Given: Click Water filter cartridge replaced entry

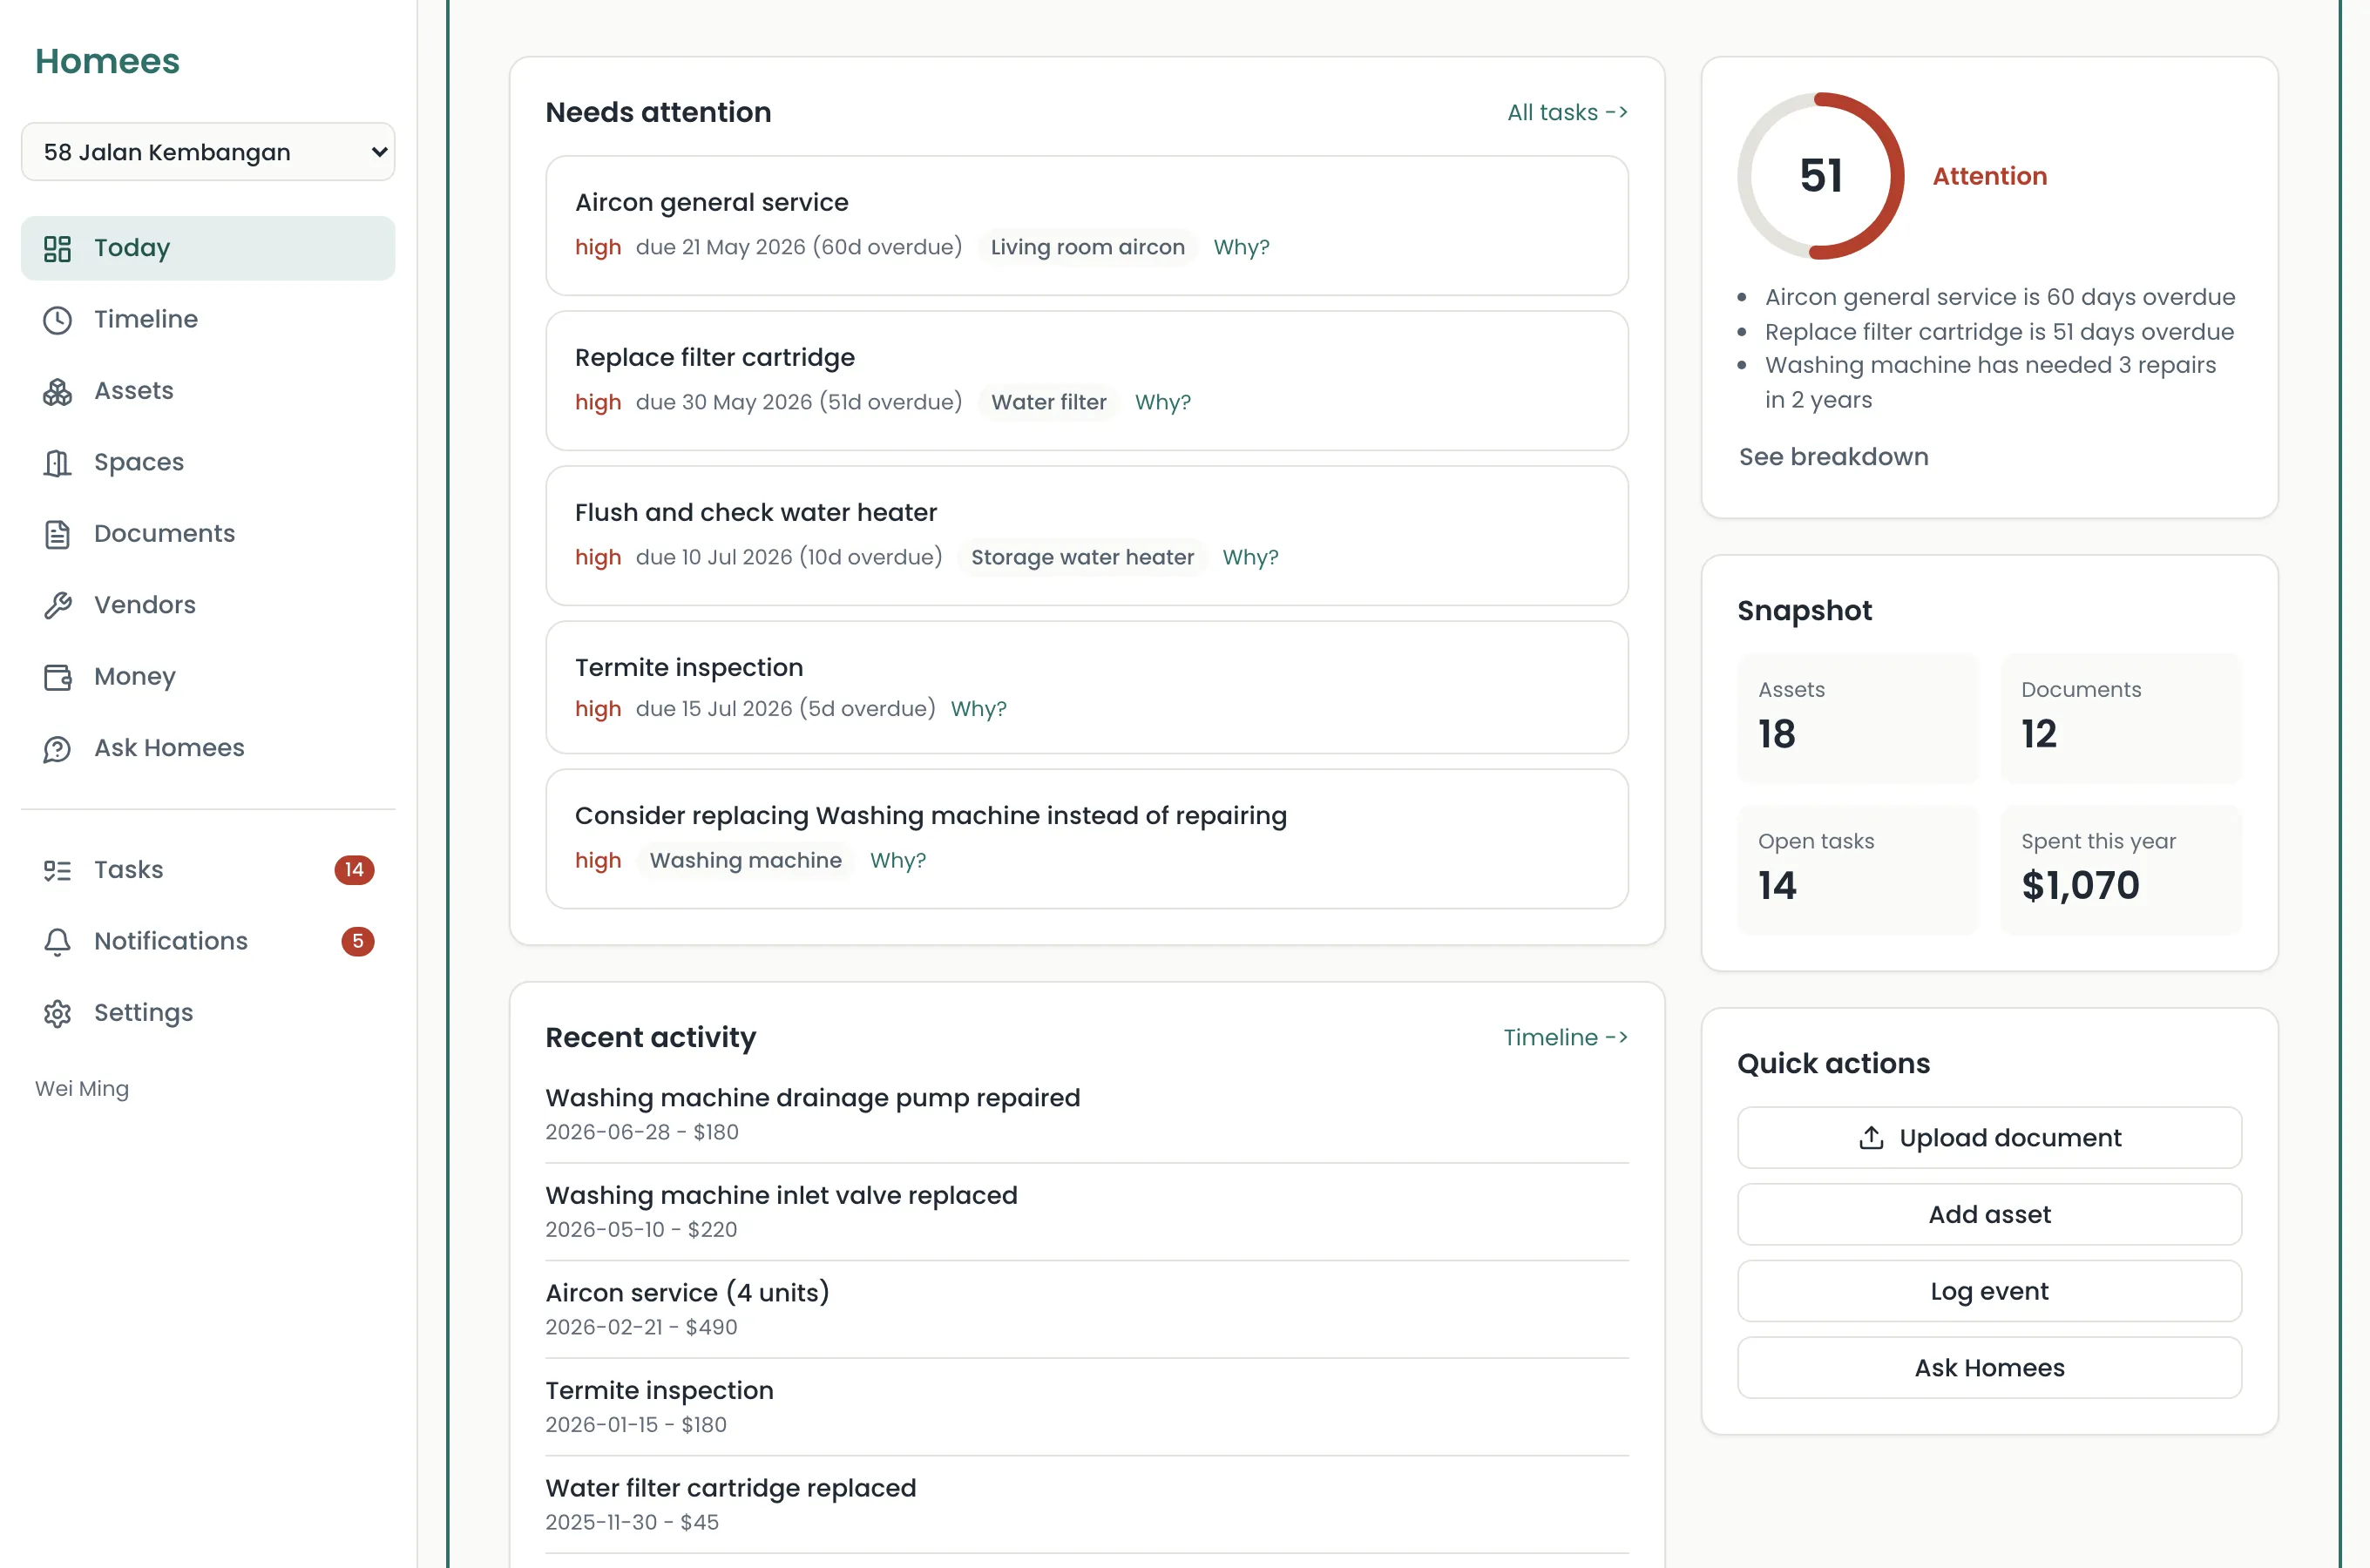Looking at the screenshot, I should click(1087, 1504).
